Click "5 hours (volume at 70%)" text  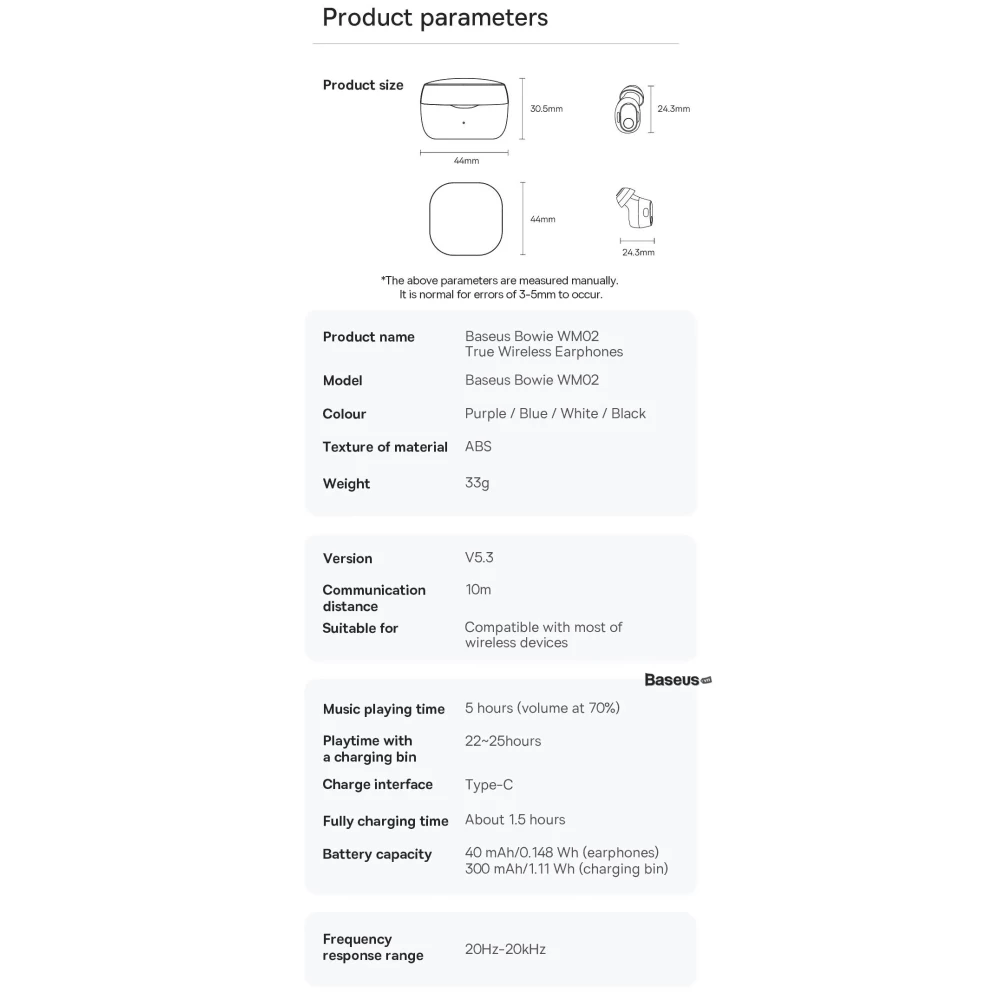pyautogui.click(x=542, y=709)
